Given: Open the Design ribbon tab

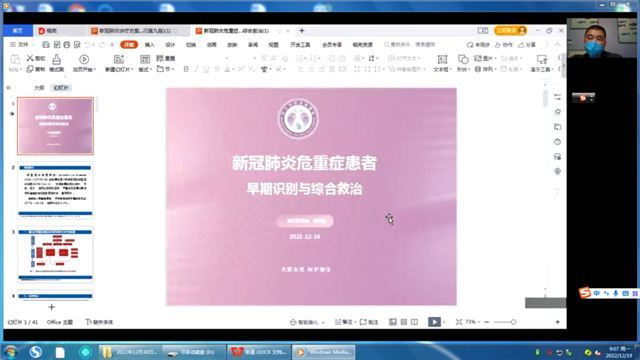Looking at the screenshot, I should tap(170, 44).
